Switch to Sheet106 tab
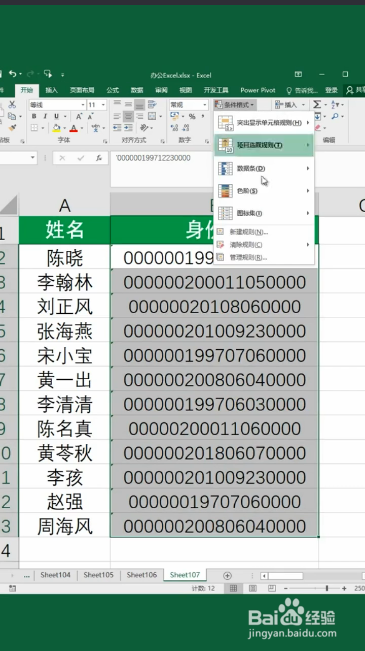This screenshot has height=651, width=365. coord(142,575)
